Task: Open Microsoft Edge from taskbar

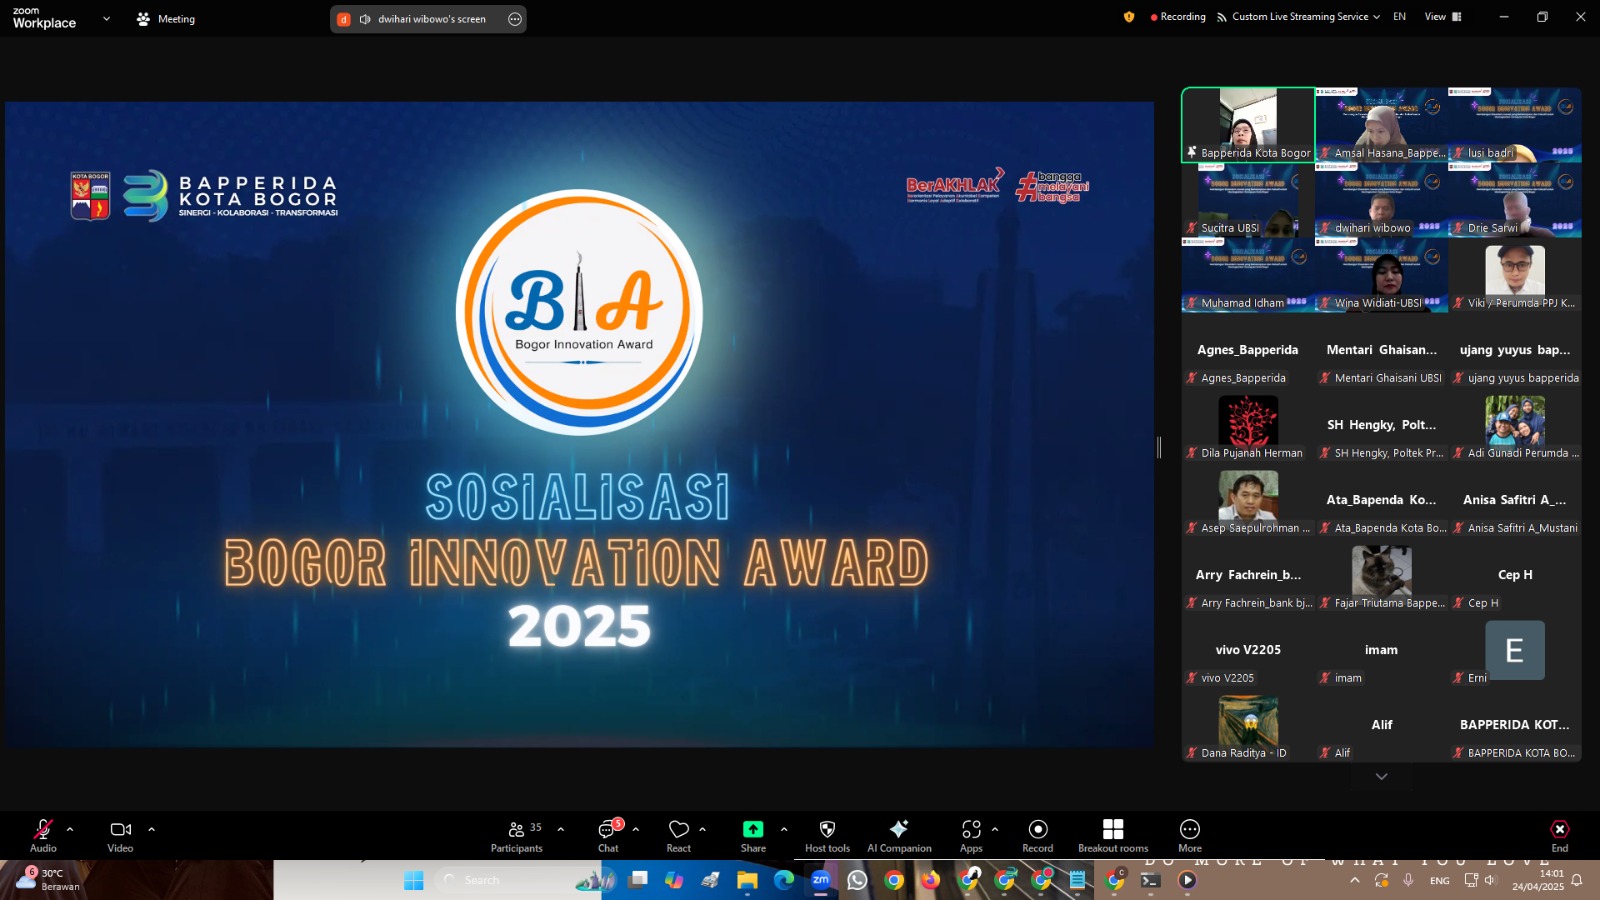Action: (x=784, y=880)
